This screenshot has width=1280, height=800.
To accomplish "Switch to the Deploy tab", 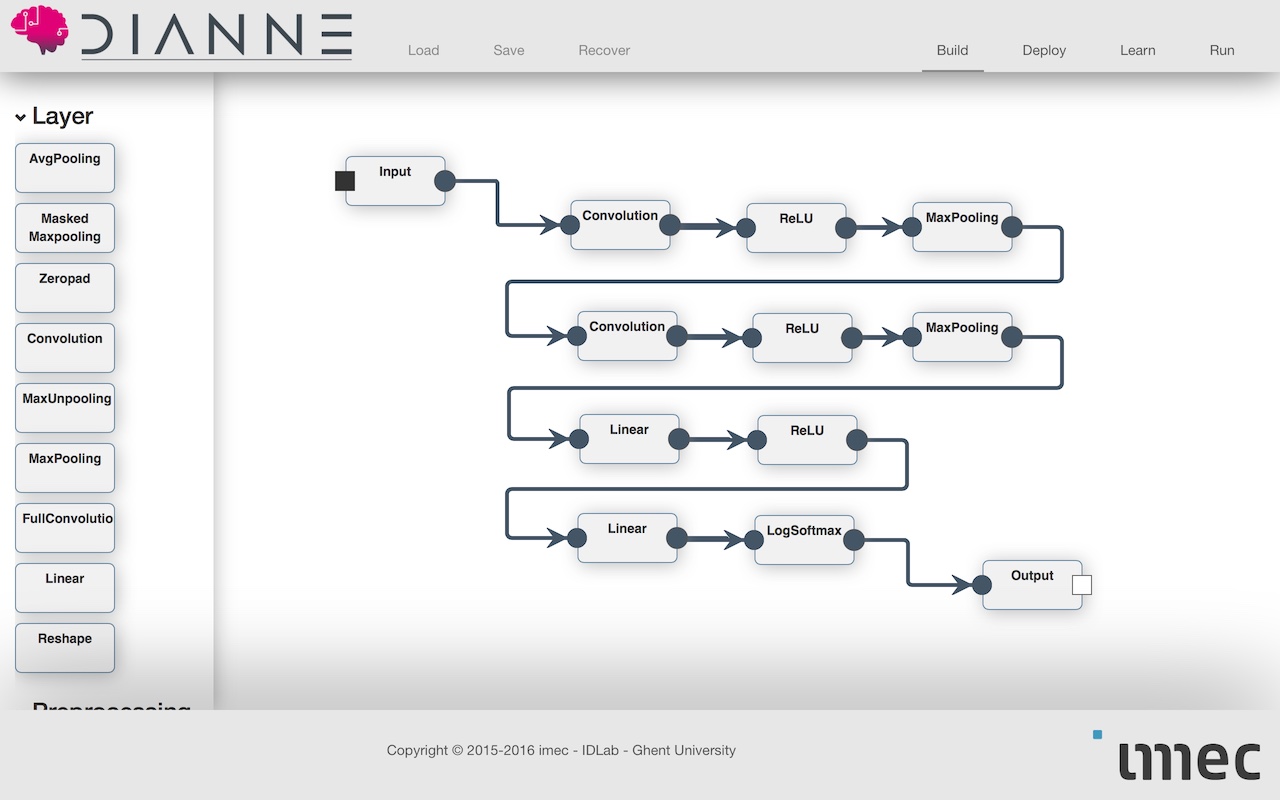I will [1044, 50].
